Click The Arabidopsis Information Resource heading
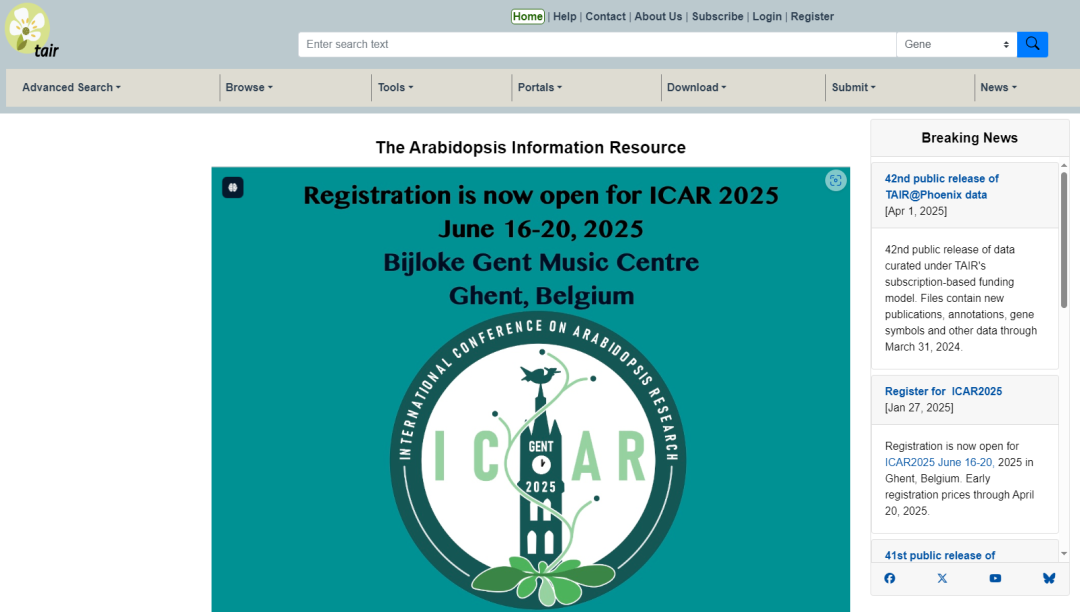Screen dimensions: 1080x612 pos(530,147)
